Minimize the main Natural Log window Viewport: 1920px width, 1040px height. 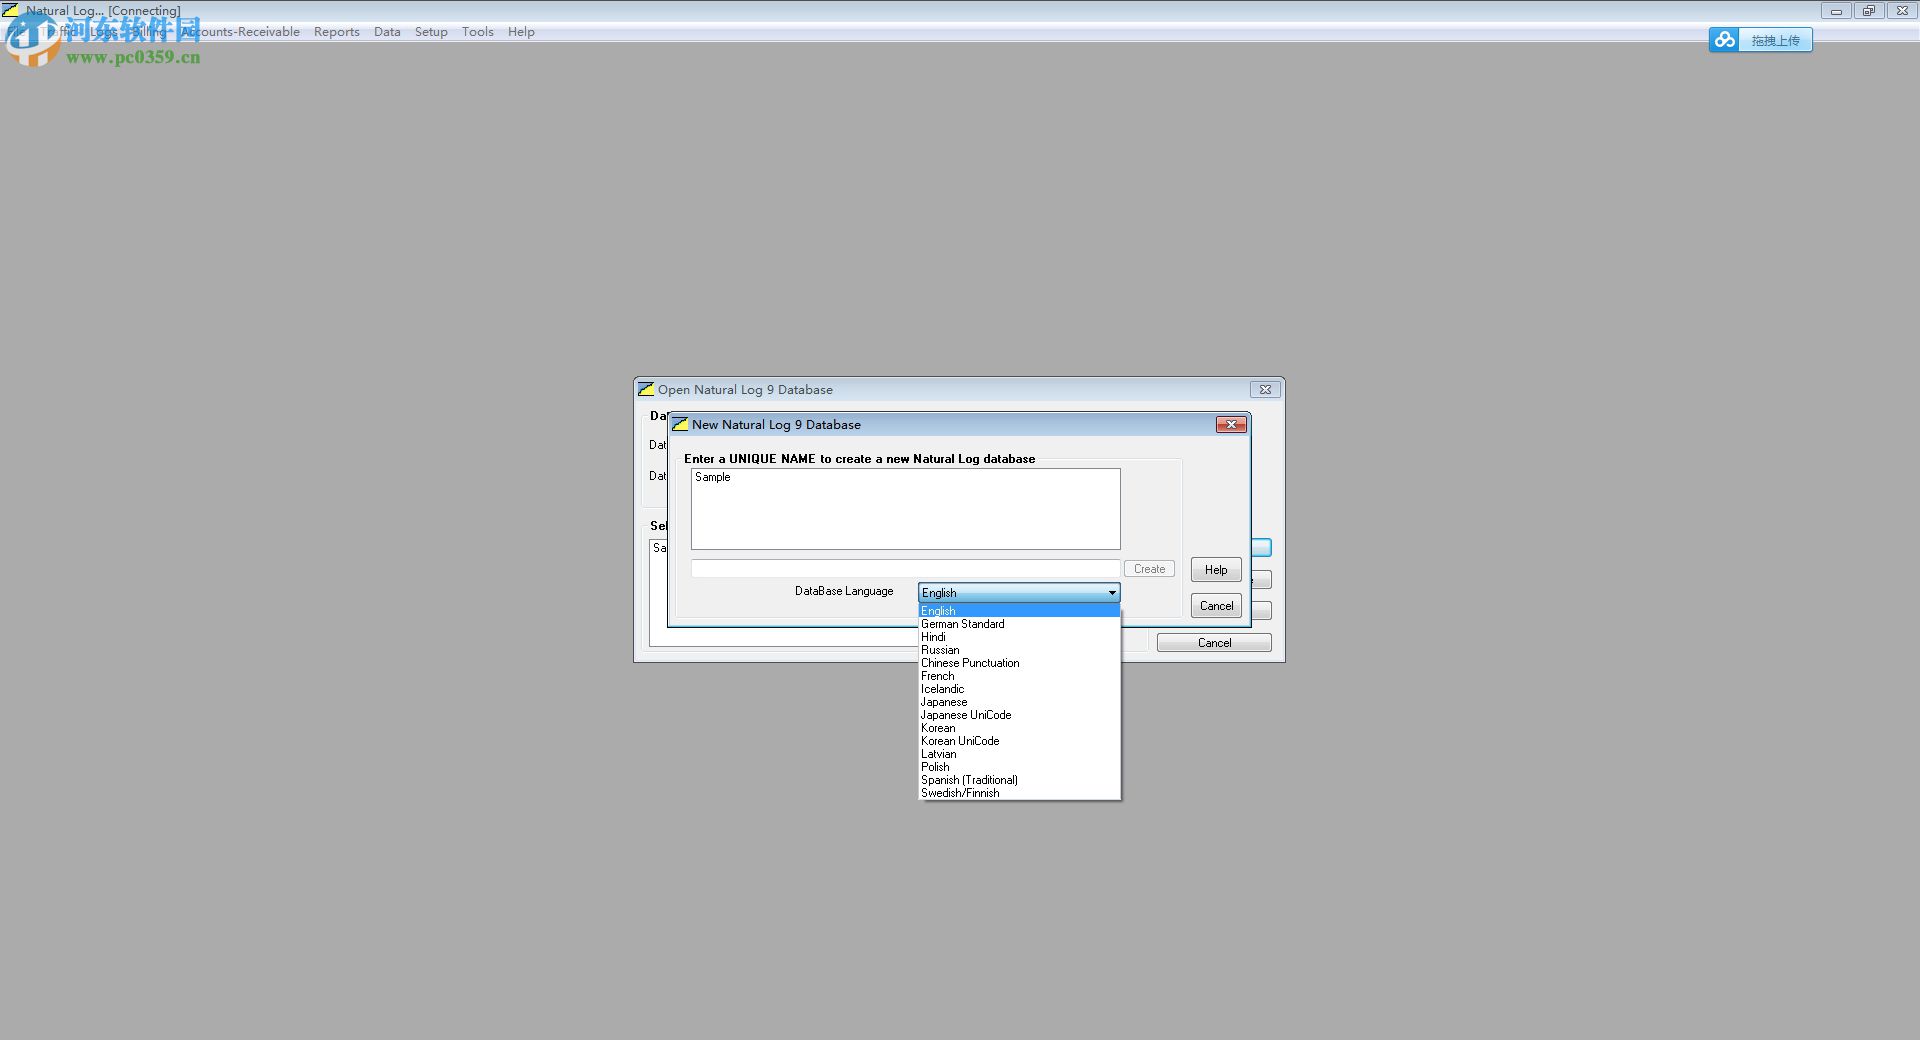pos(1836,11)
